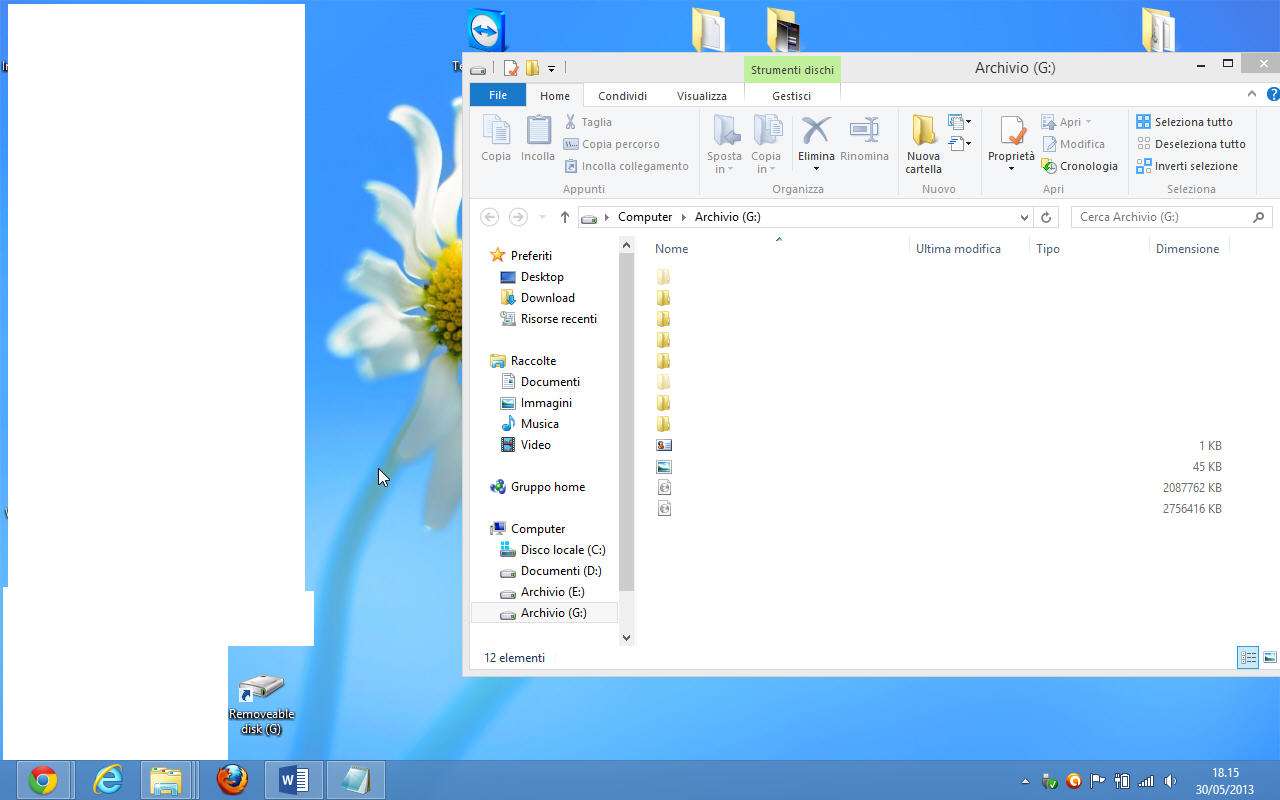
Task: Collapse the ribbon with the chevron
Action: point(1251,94)
